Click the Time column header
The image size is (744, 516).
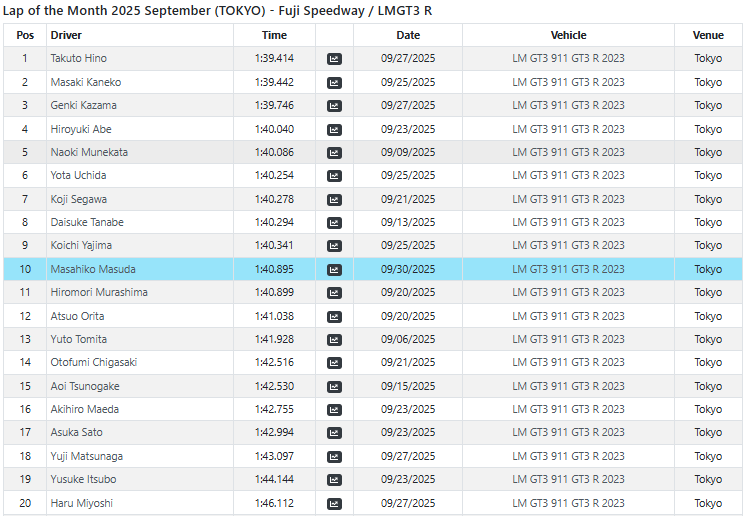tap(274, 35)
